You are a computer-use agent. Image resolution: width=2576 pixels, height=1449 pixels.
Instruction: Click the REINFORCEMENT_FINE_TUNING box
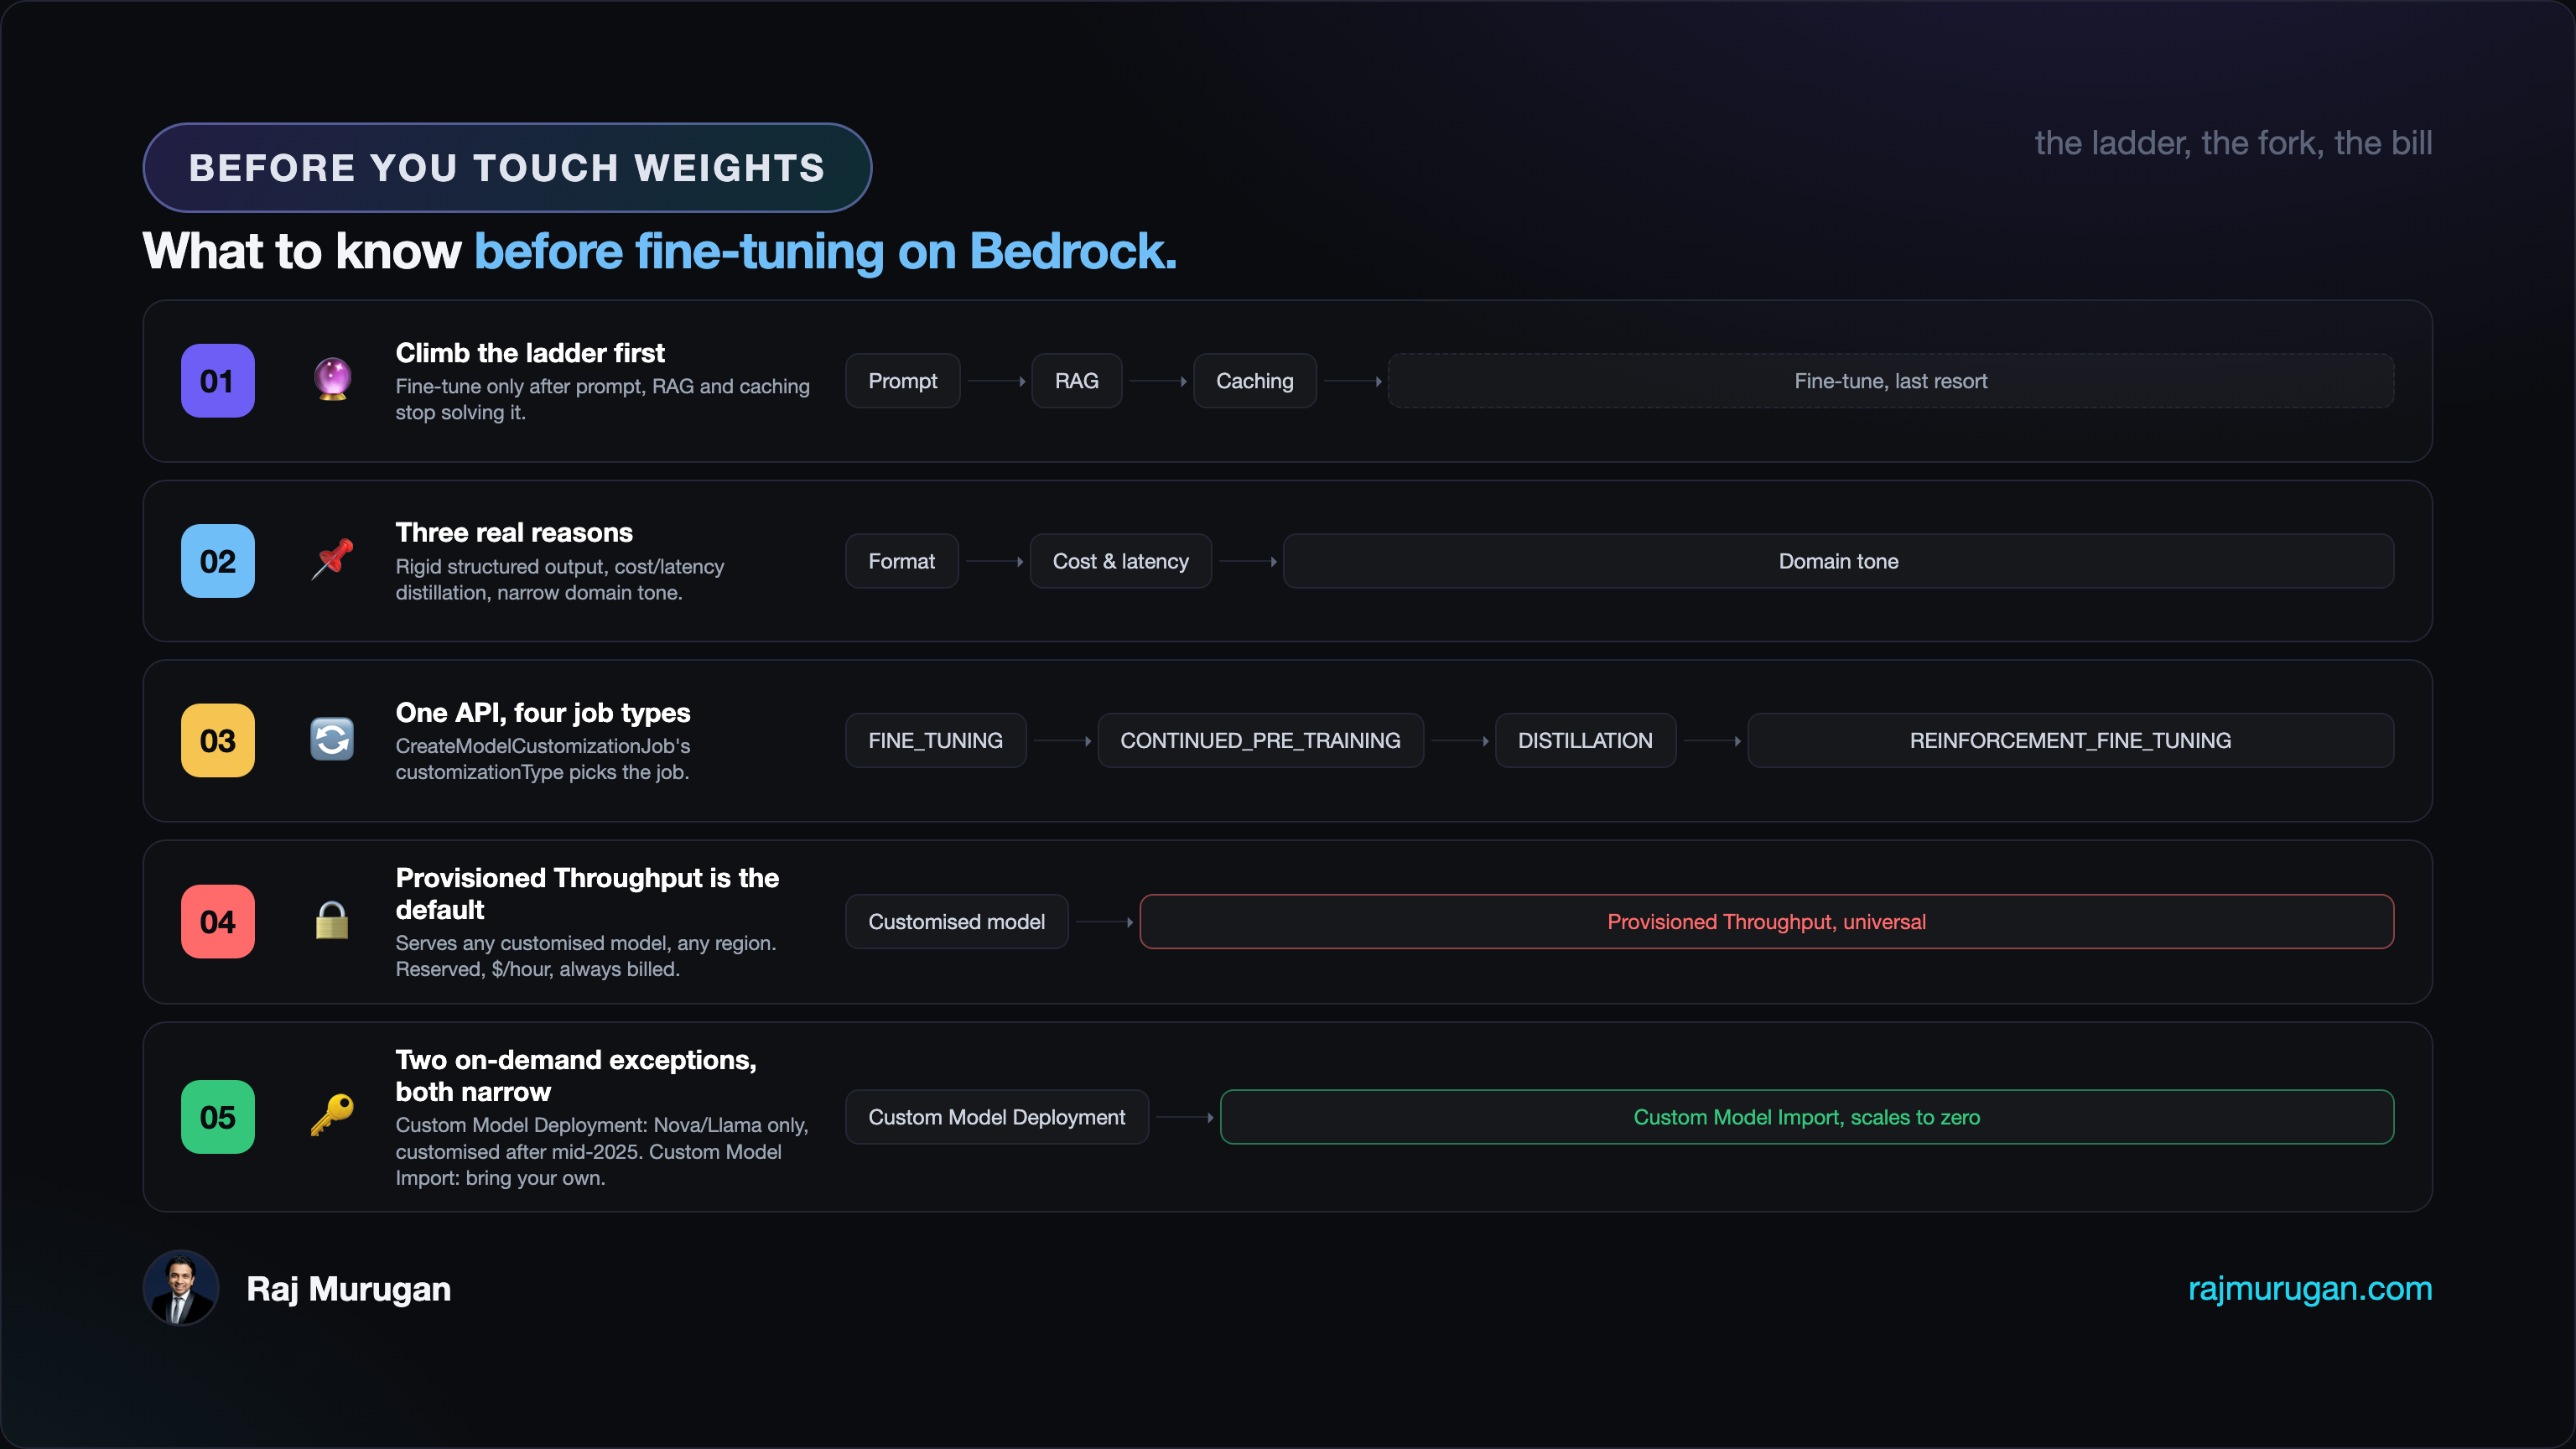2071,740
